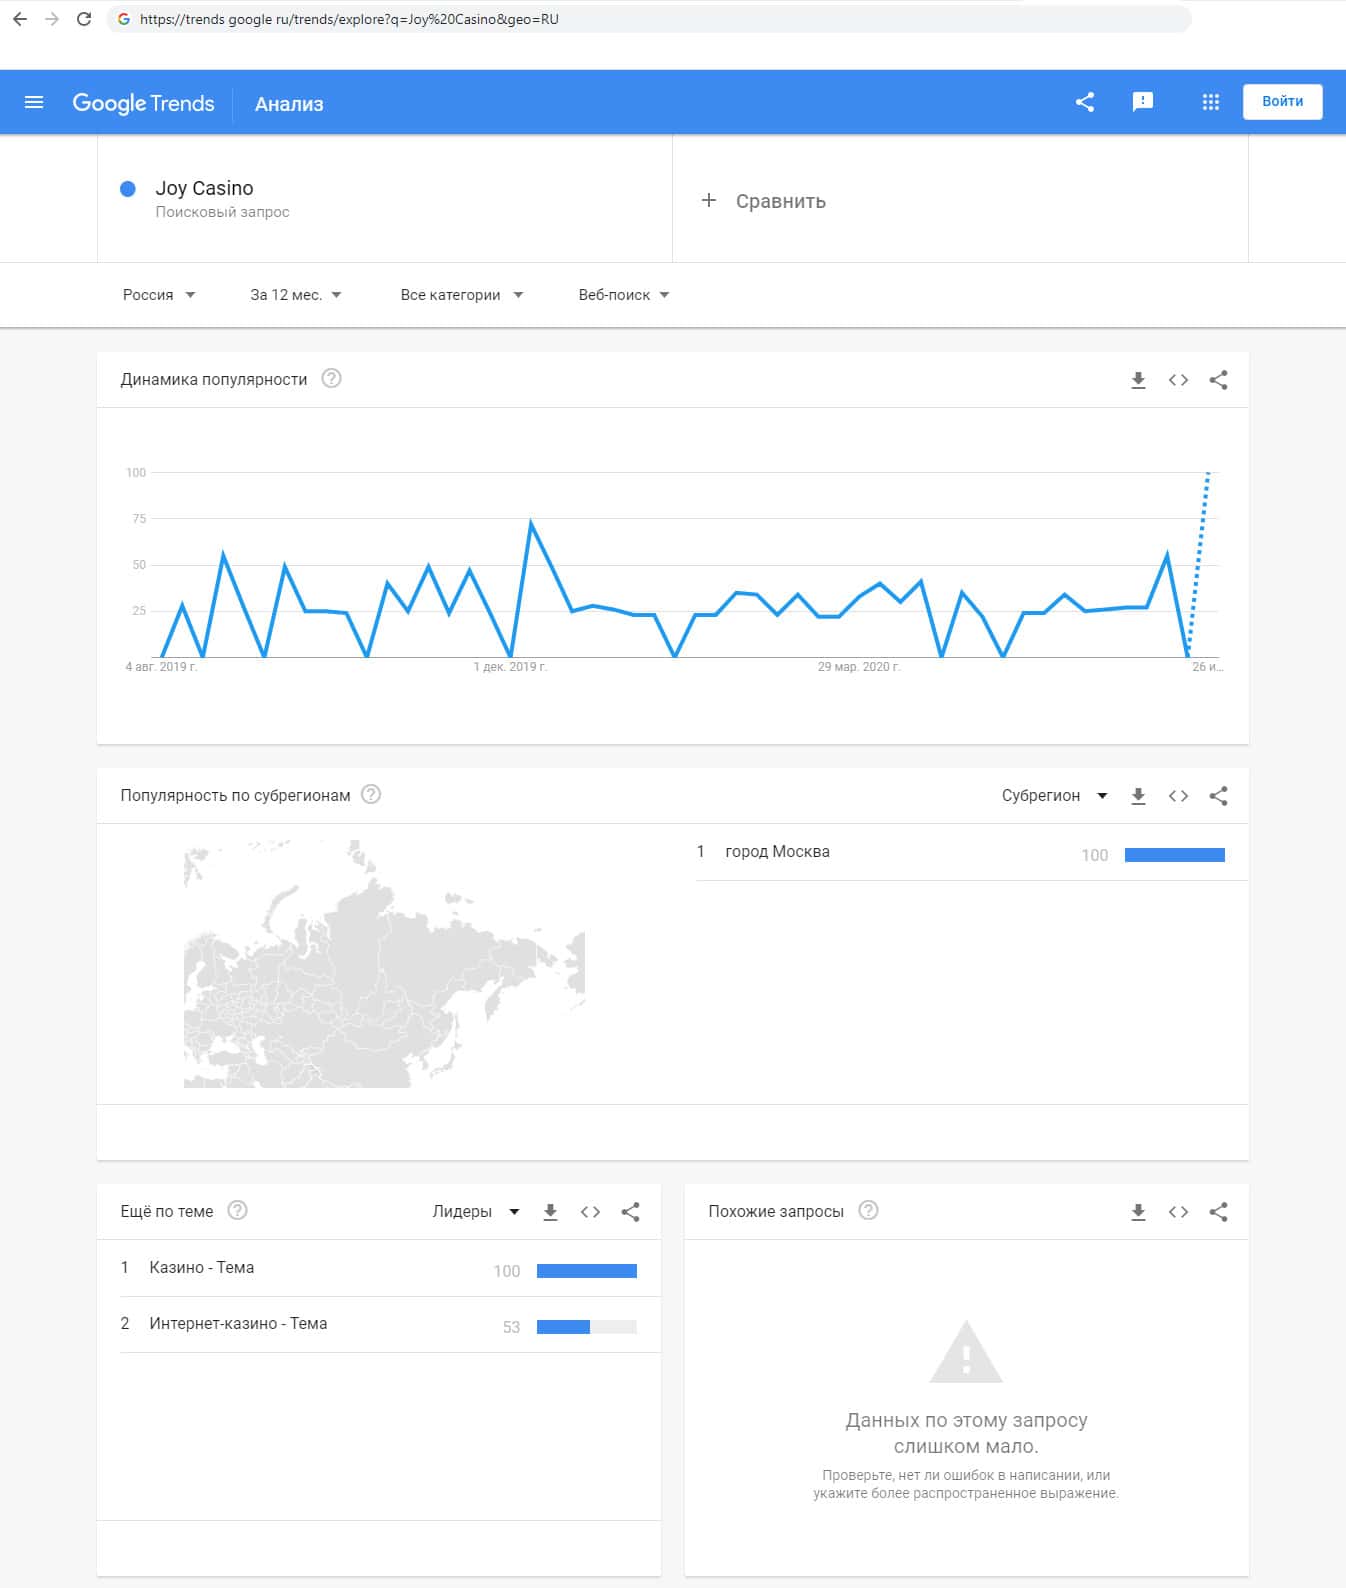Viewport: 1346px width, 1588px height.
Task: Share the subregion popularity card
Action: coord(1218,796)
